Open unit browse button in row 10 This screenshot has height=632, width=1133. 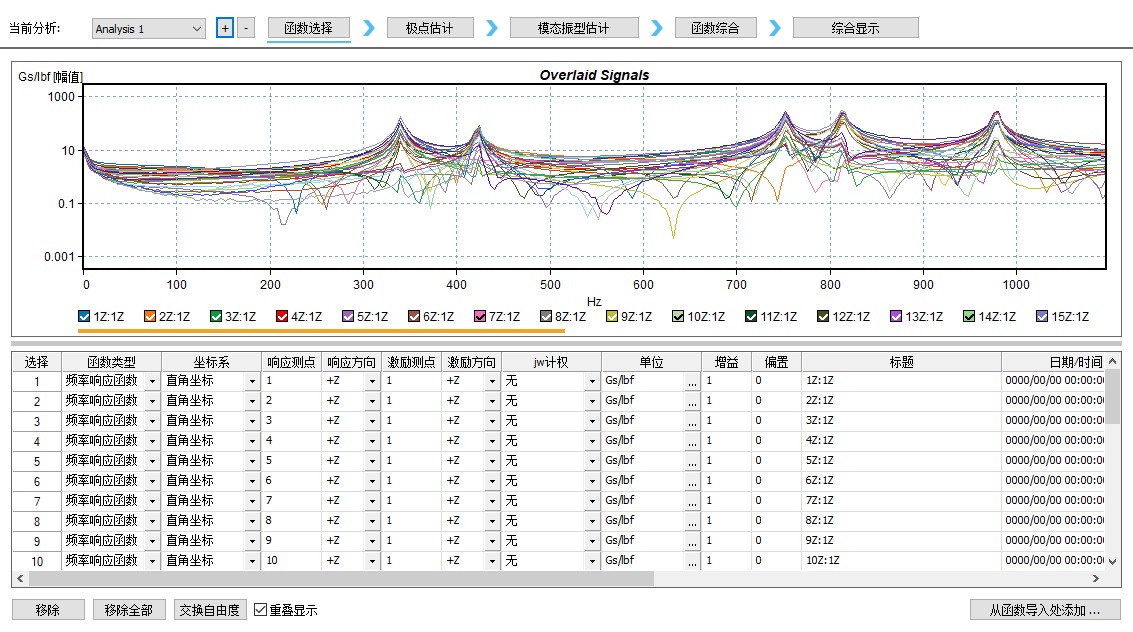(692, 561)
